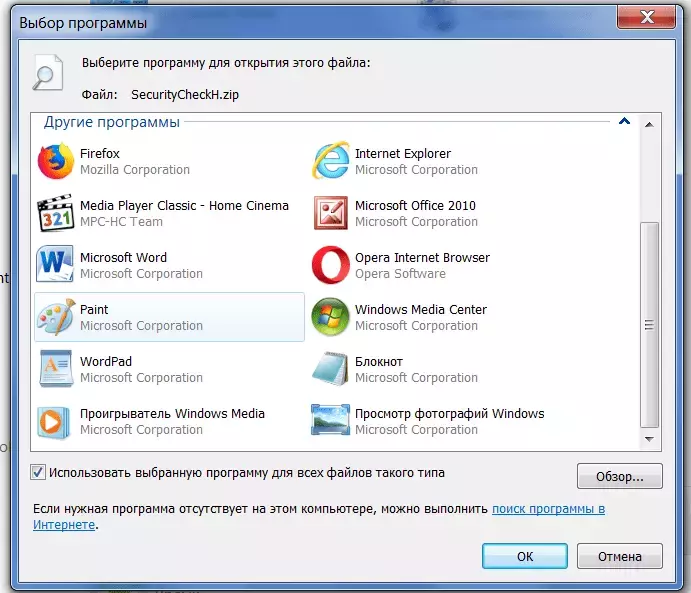
Task: Click the file search icon at top
Action: coord(48,73)
